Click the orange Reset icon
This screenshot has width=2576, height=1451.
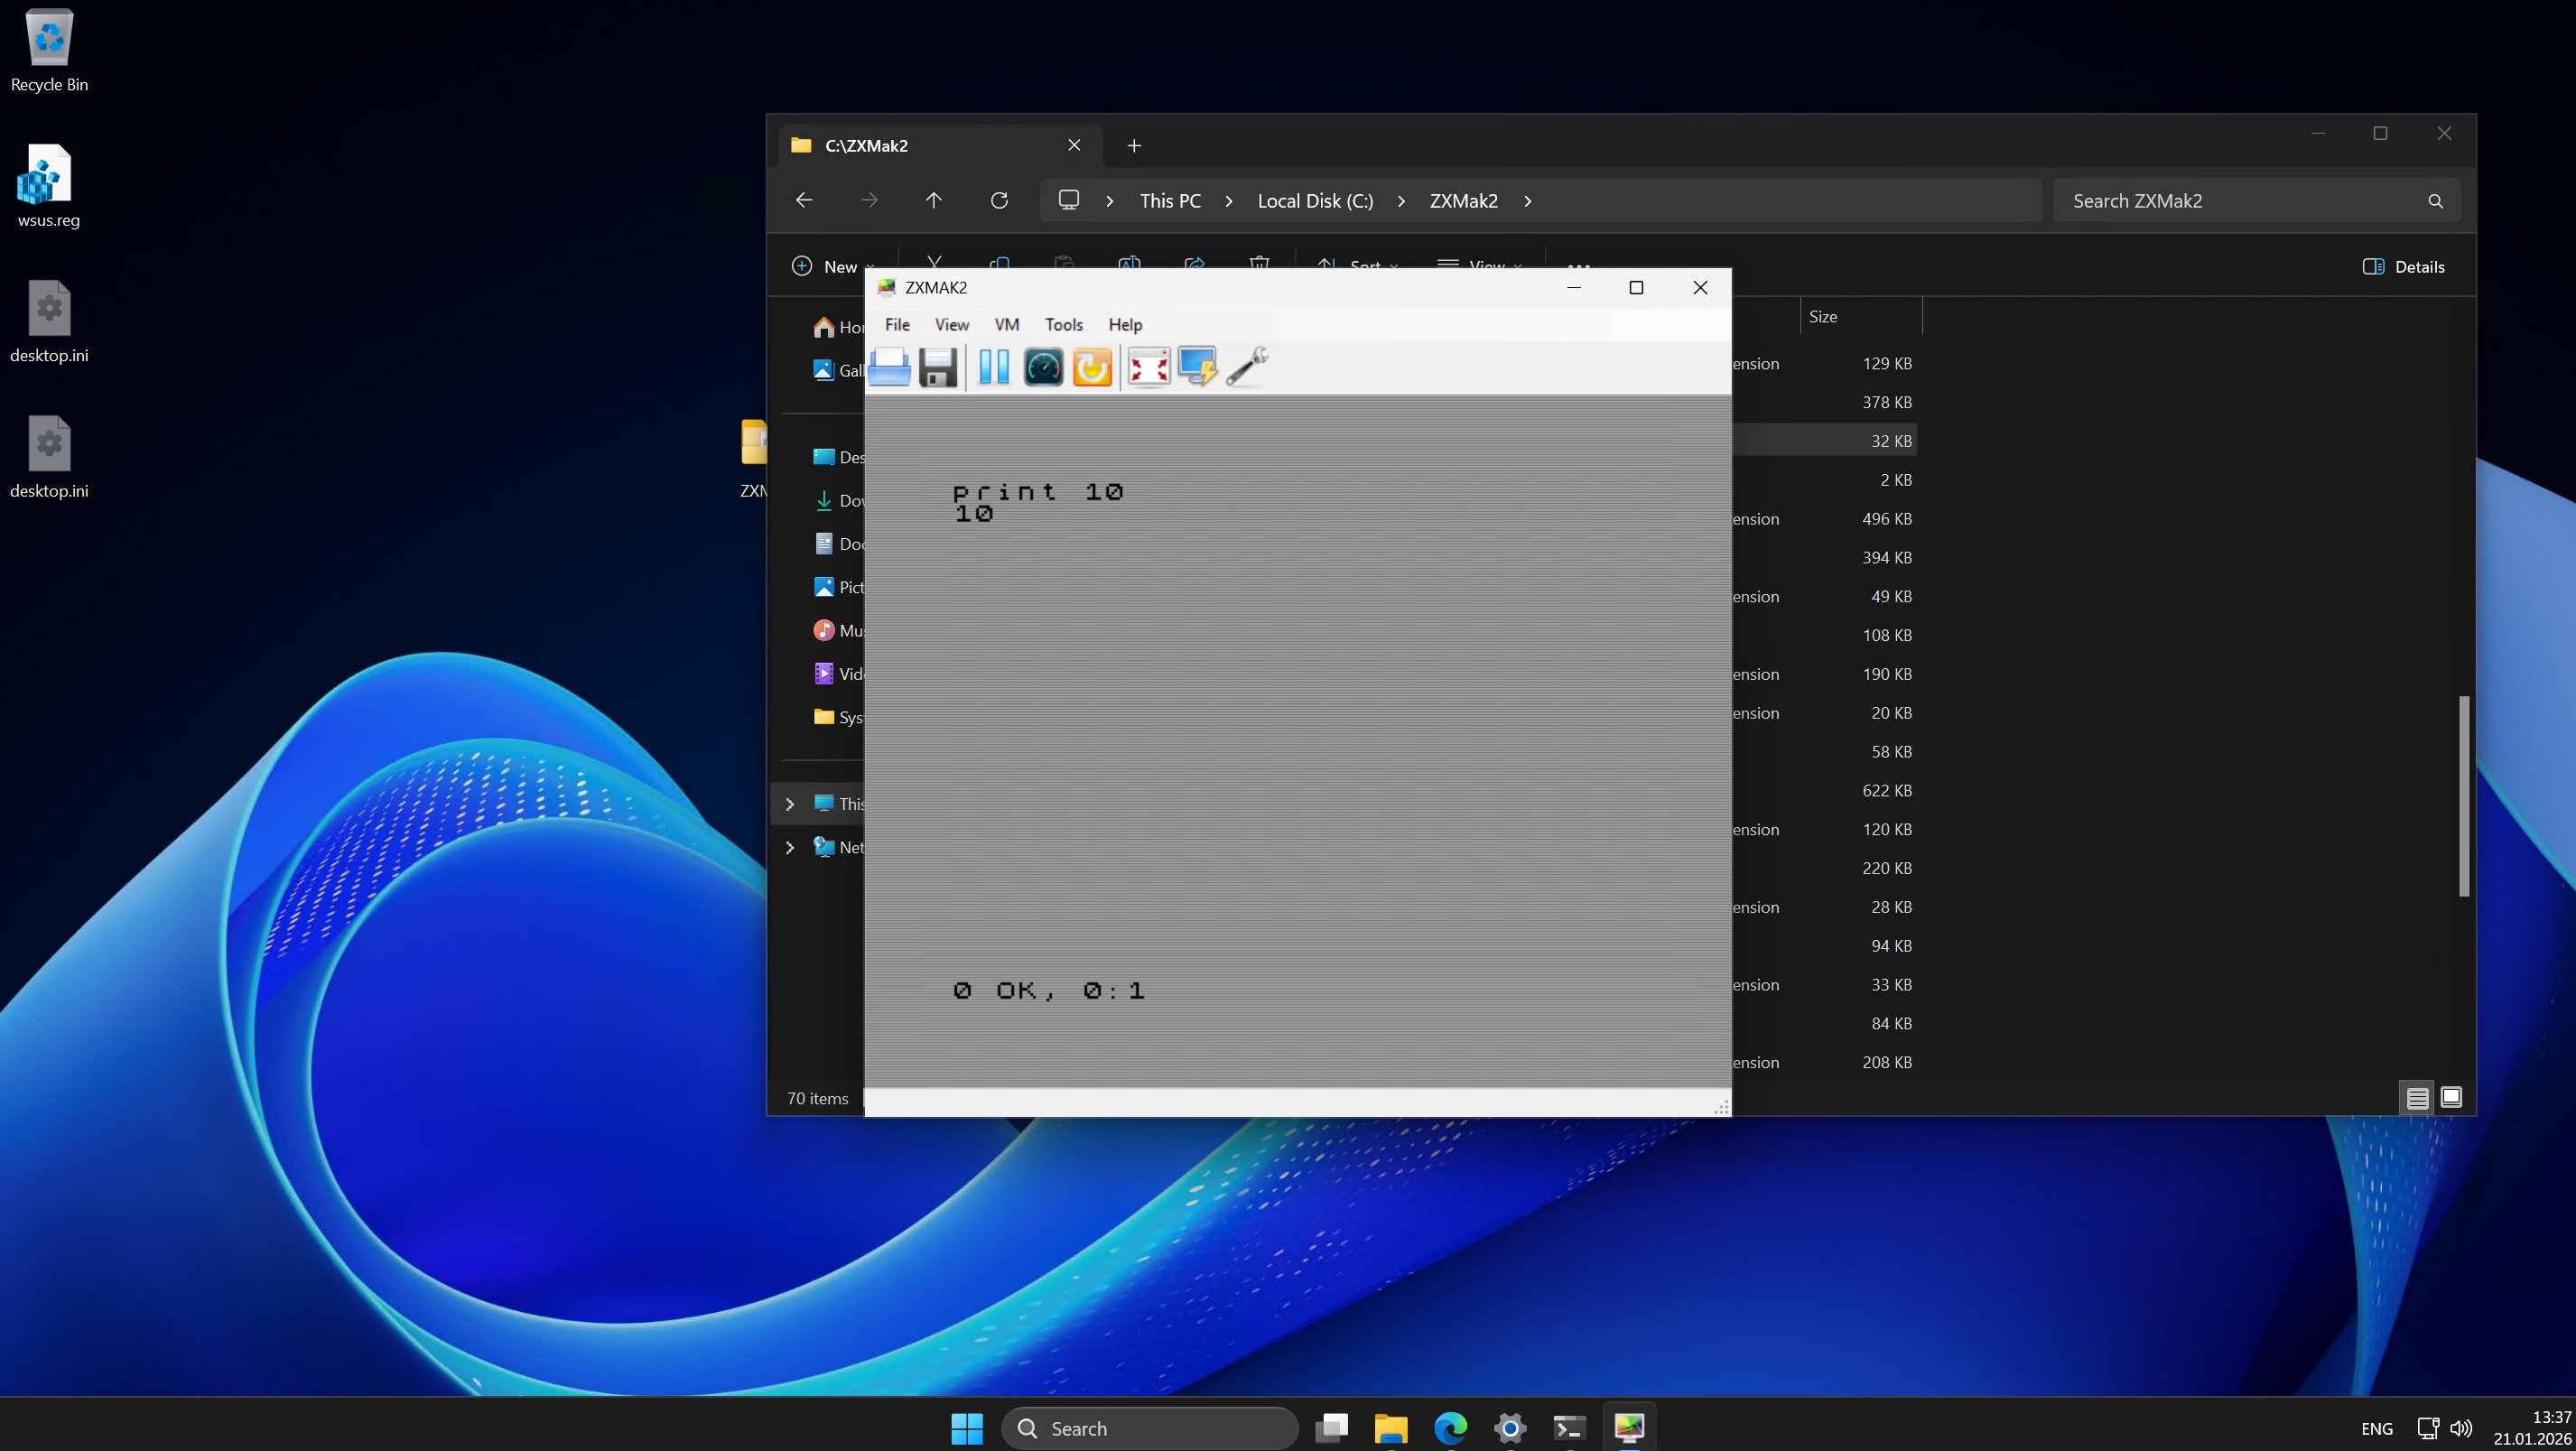coord(1092,367)
